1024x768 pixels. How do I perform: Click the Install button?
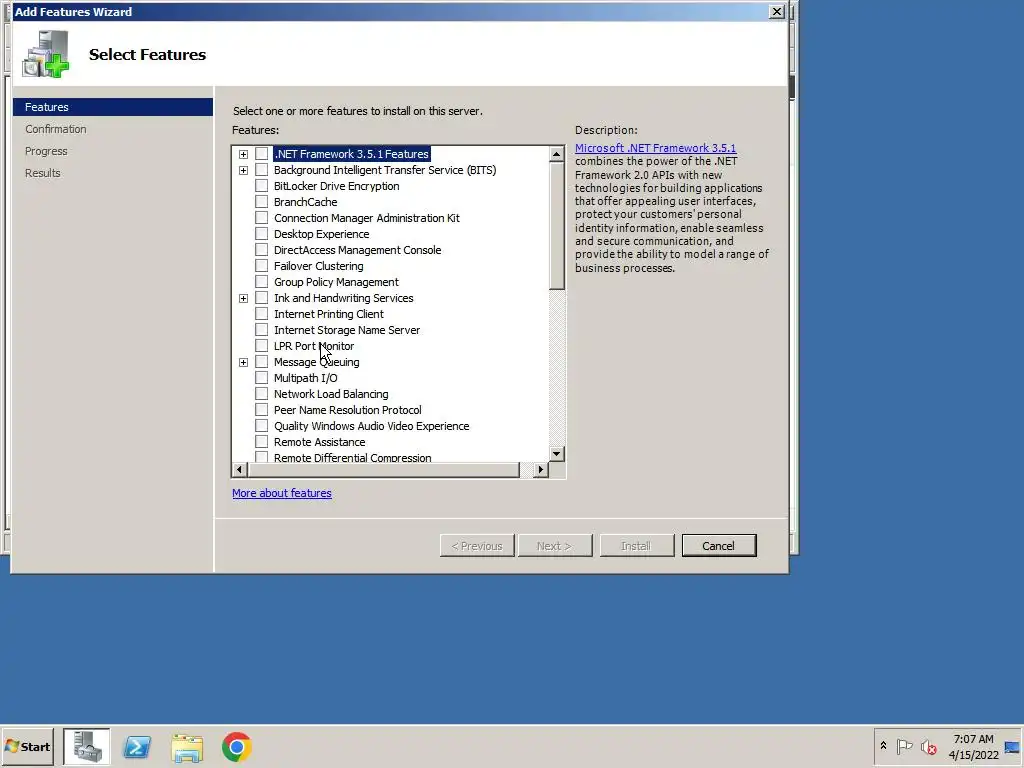pos(636,545)
